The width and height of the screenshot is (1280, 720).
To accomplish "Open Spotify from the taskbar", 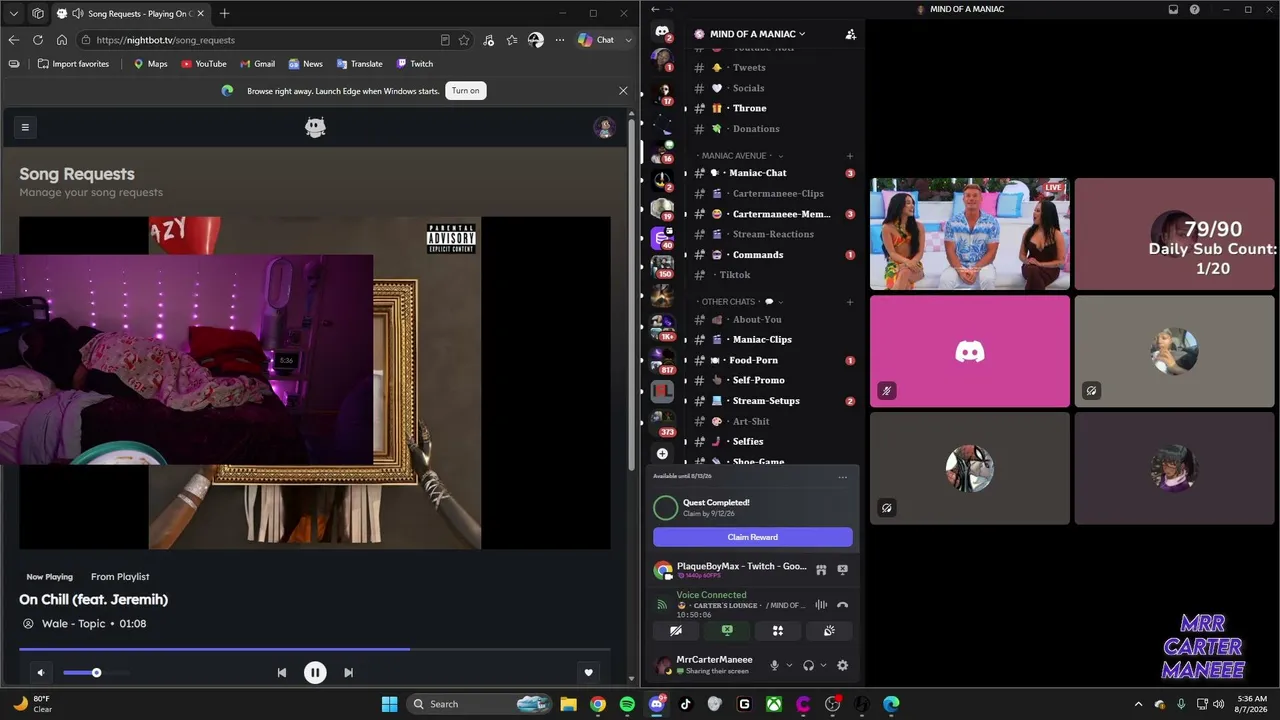I will [627, 704].
